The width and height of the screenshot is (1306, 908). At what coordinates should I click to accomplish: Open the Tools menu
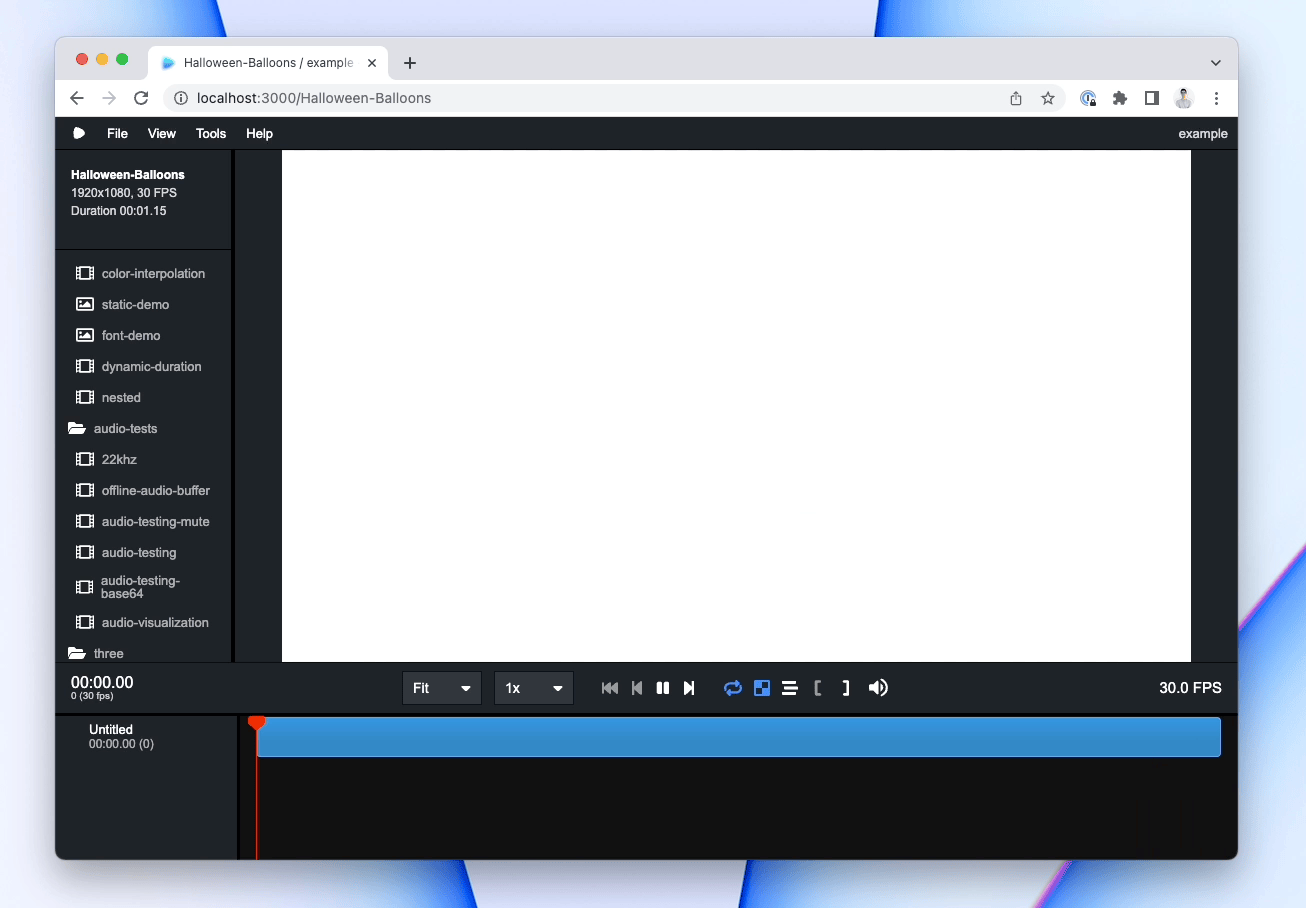tap(211, 134)
